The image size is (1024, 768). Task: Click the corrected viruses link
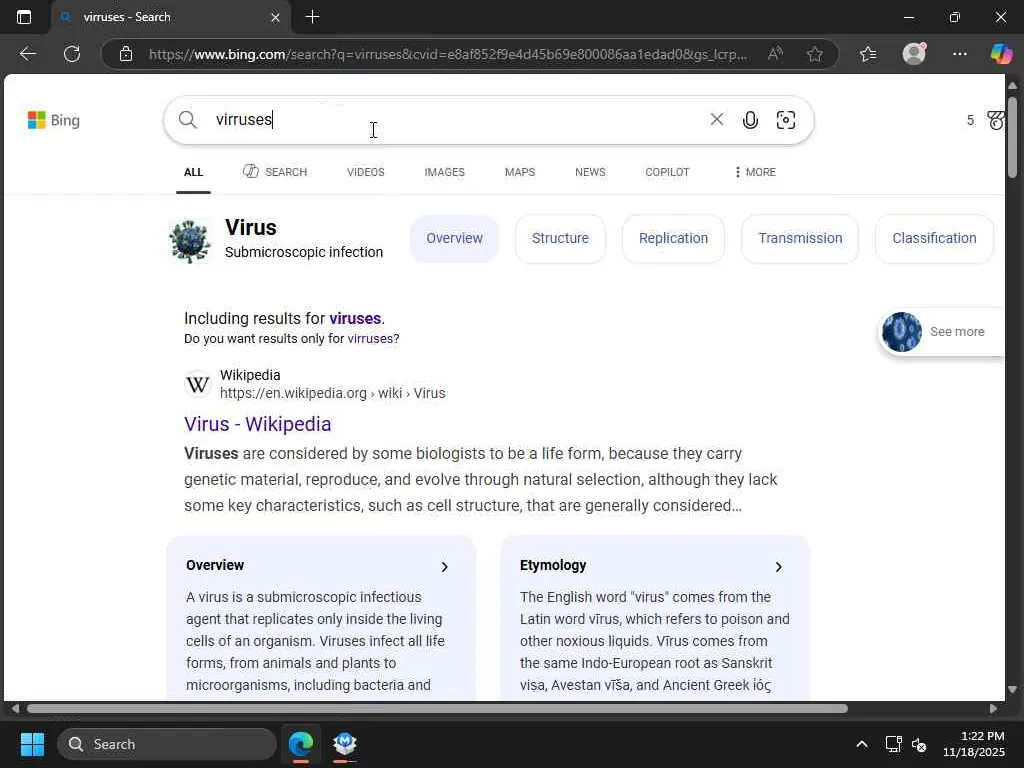[355, 319]
